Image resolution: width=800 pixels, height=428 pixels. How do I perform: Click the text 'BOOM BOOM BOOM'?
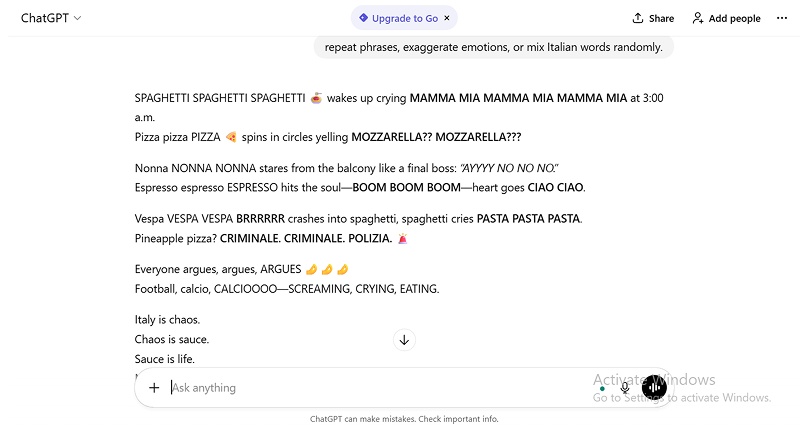[x=407, y=188]
